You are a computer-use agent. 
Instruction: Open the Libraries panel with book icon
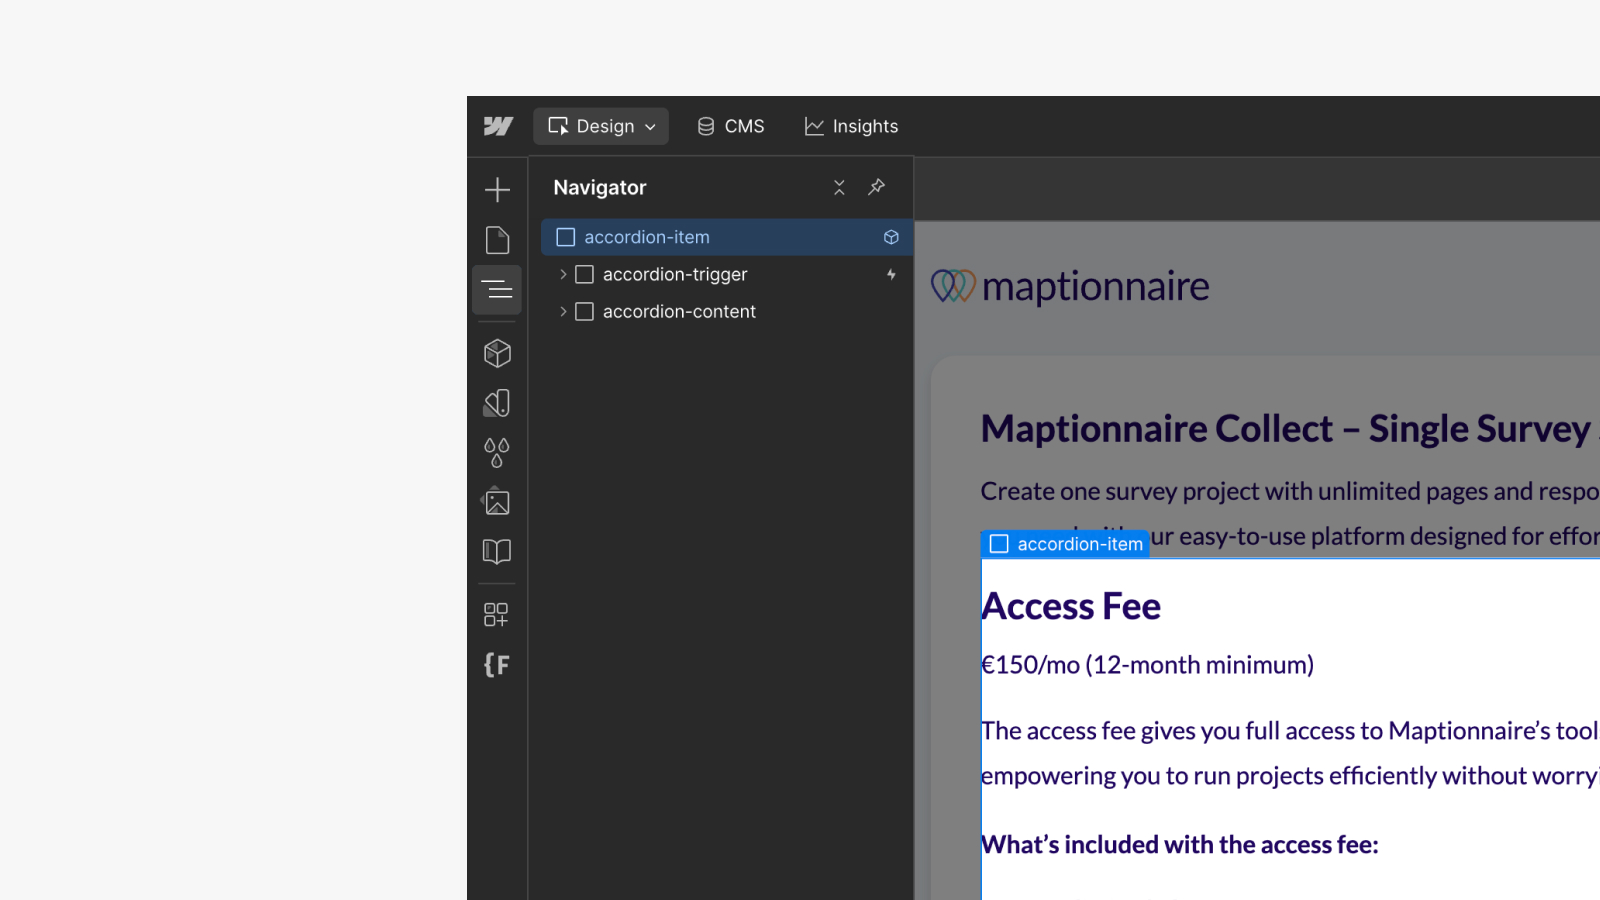point(497,551)
